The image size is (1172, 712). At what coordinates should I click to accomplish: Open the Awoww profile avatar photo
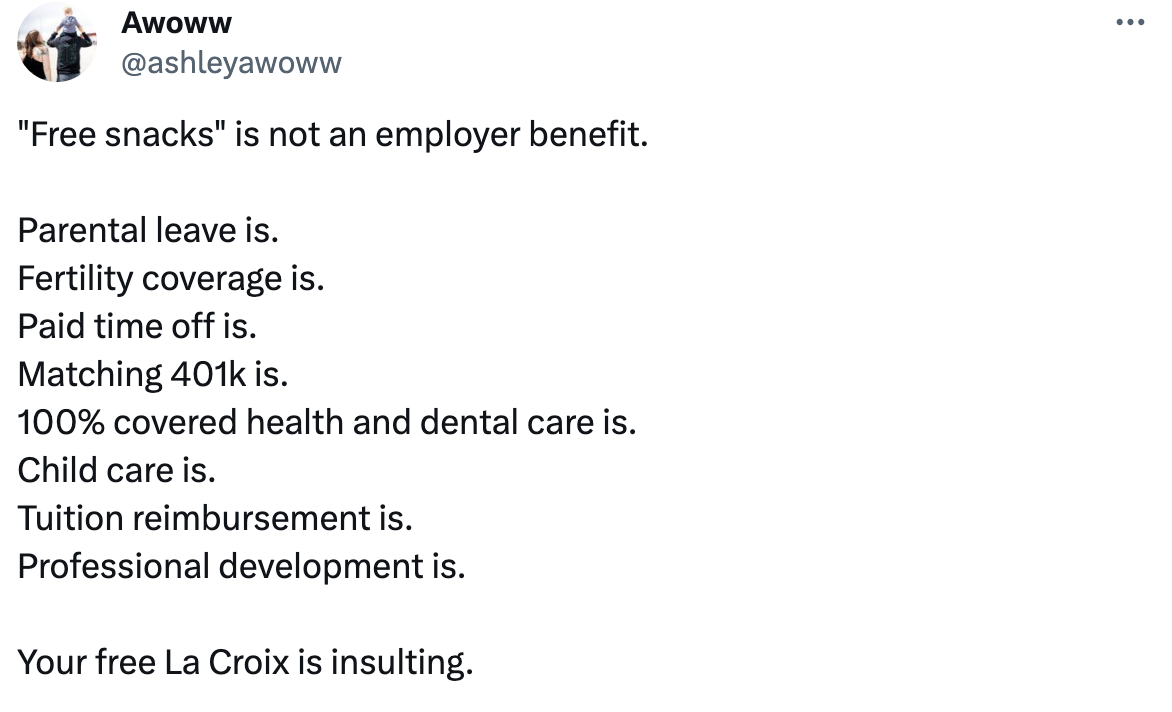(x=57, y=42)
